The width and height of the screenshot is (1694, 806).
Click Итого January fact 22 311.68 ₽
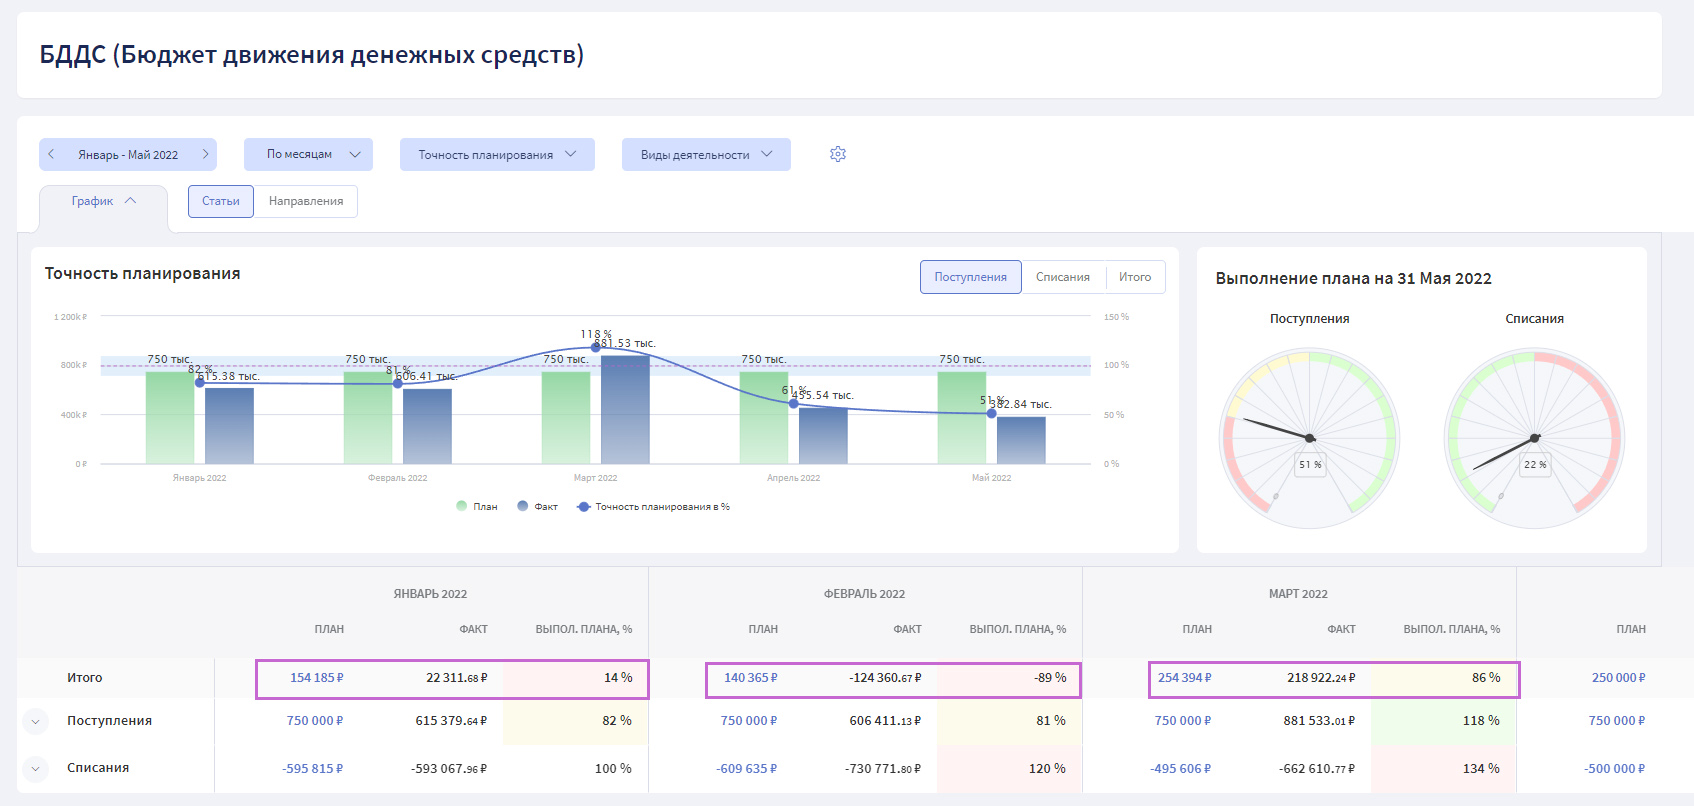457,678
